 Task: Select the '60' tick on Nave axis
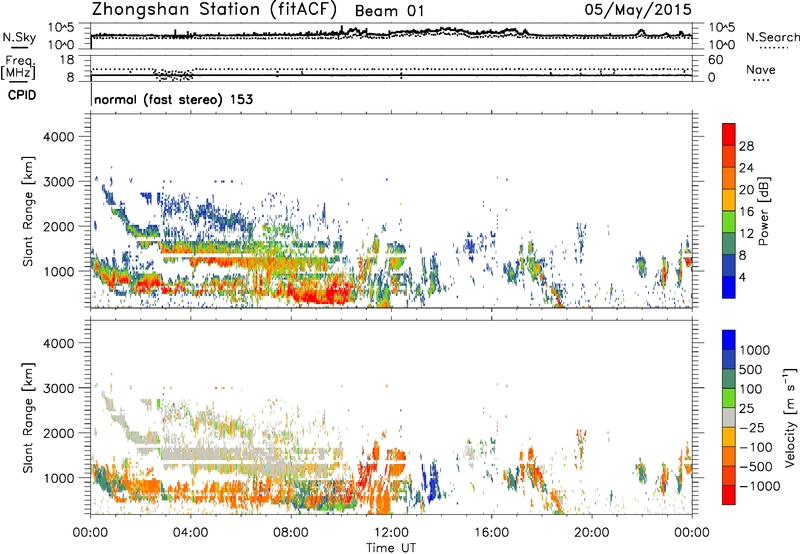(715, 60)
